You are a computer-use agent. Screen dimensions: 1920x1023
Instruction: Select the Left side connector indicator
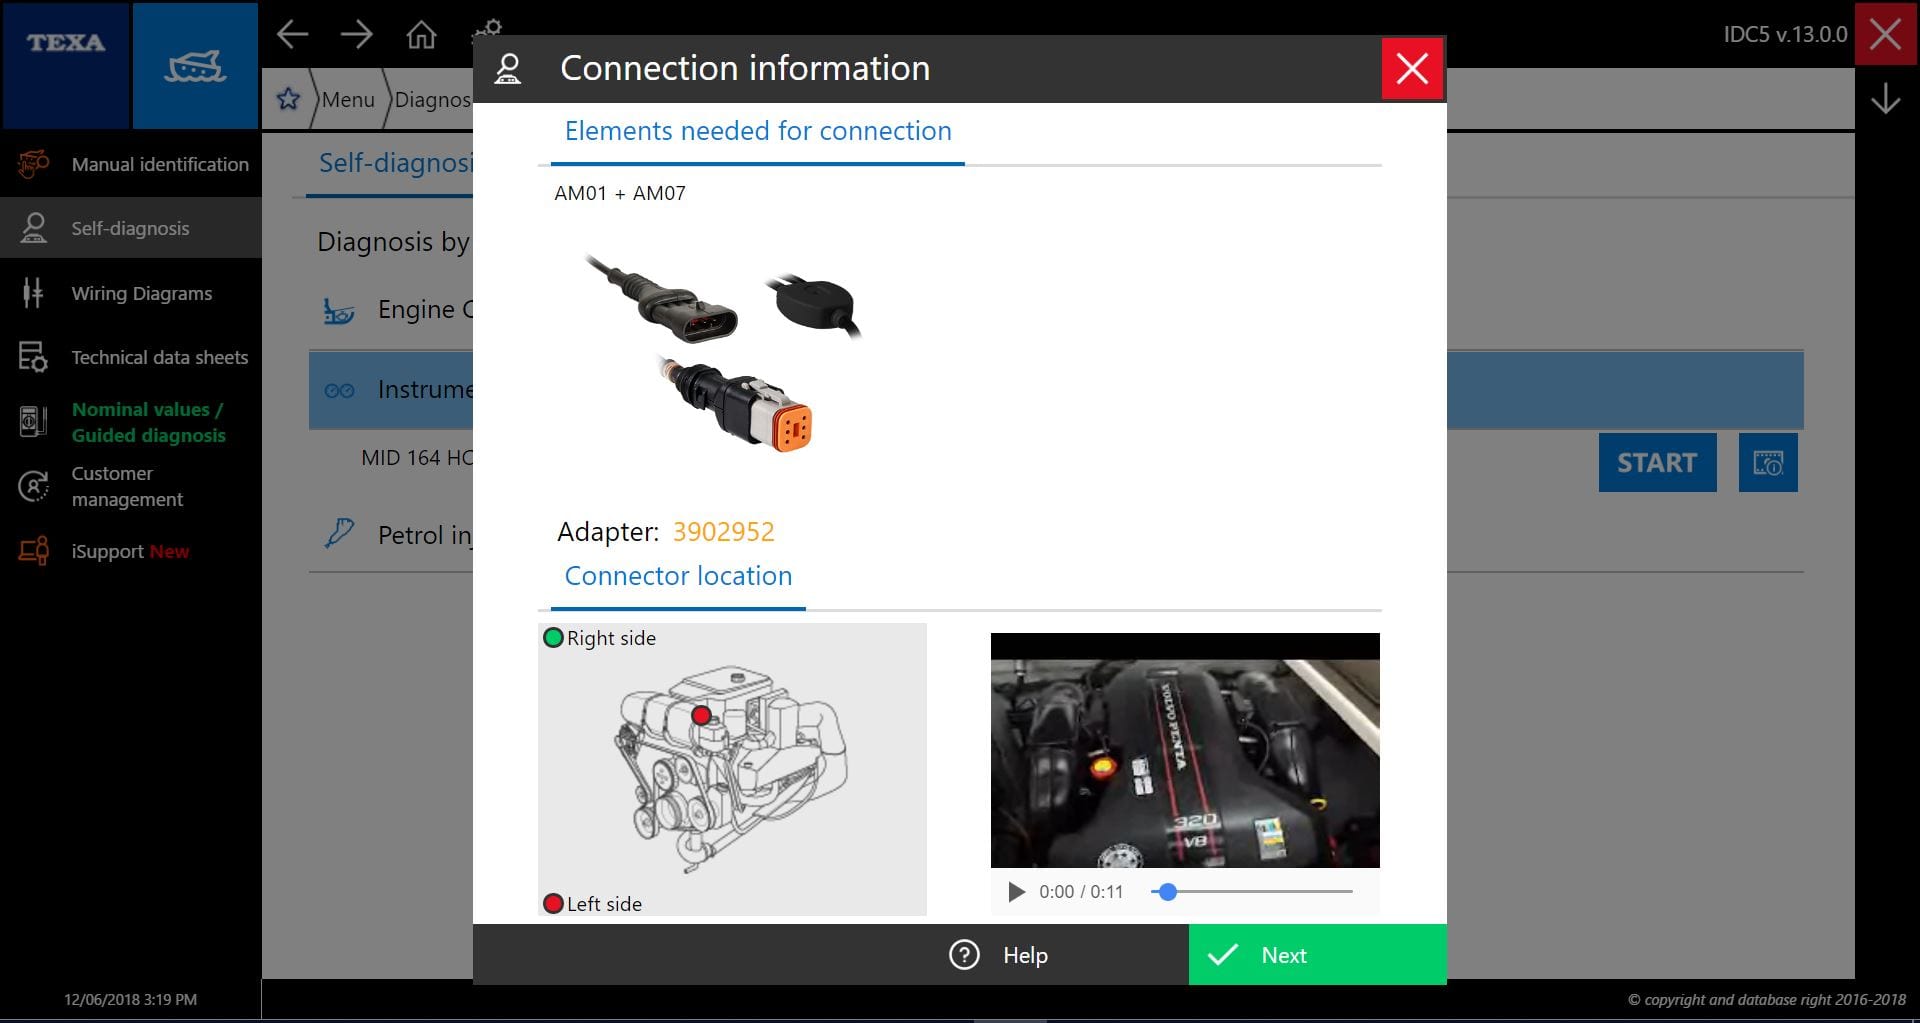[553, 902]
